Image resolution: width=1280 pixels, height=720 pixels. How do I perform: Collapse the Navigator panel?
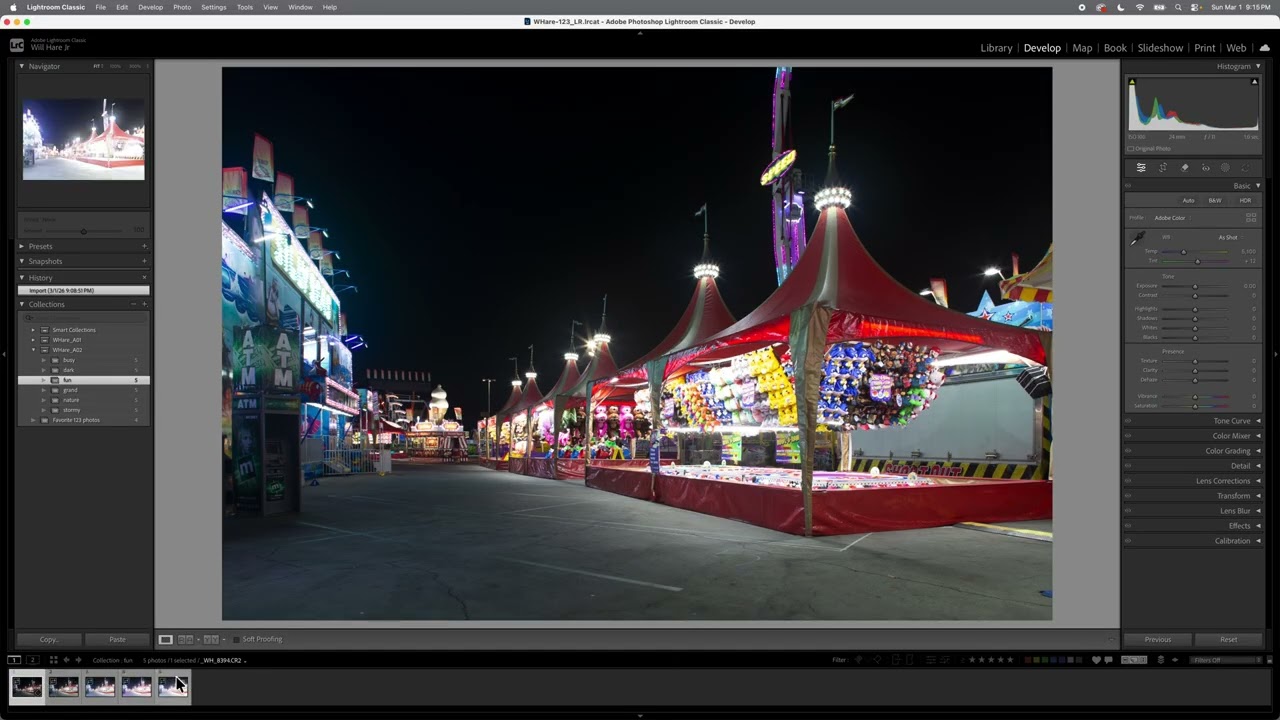click(x=22, y=66)
